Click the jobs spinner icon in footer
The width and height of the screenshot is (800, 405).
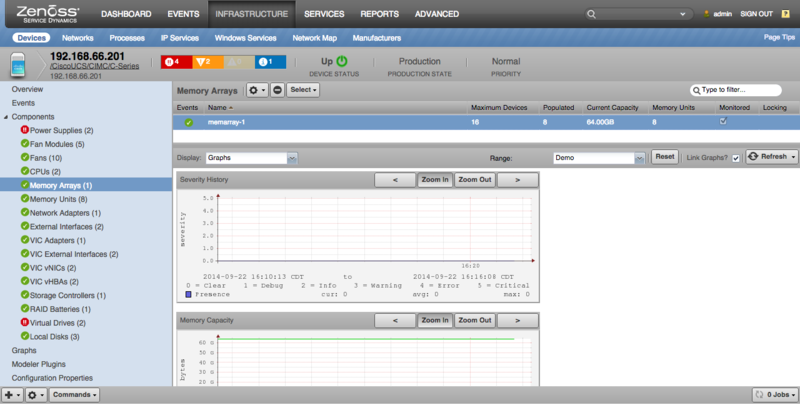(759, 394)
